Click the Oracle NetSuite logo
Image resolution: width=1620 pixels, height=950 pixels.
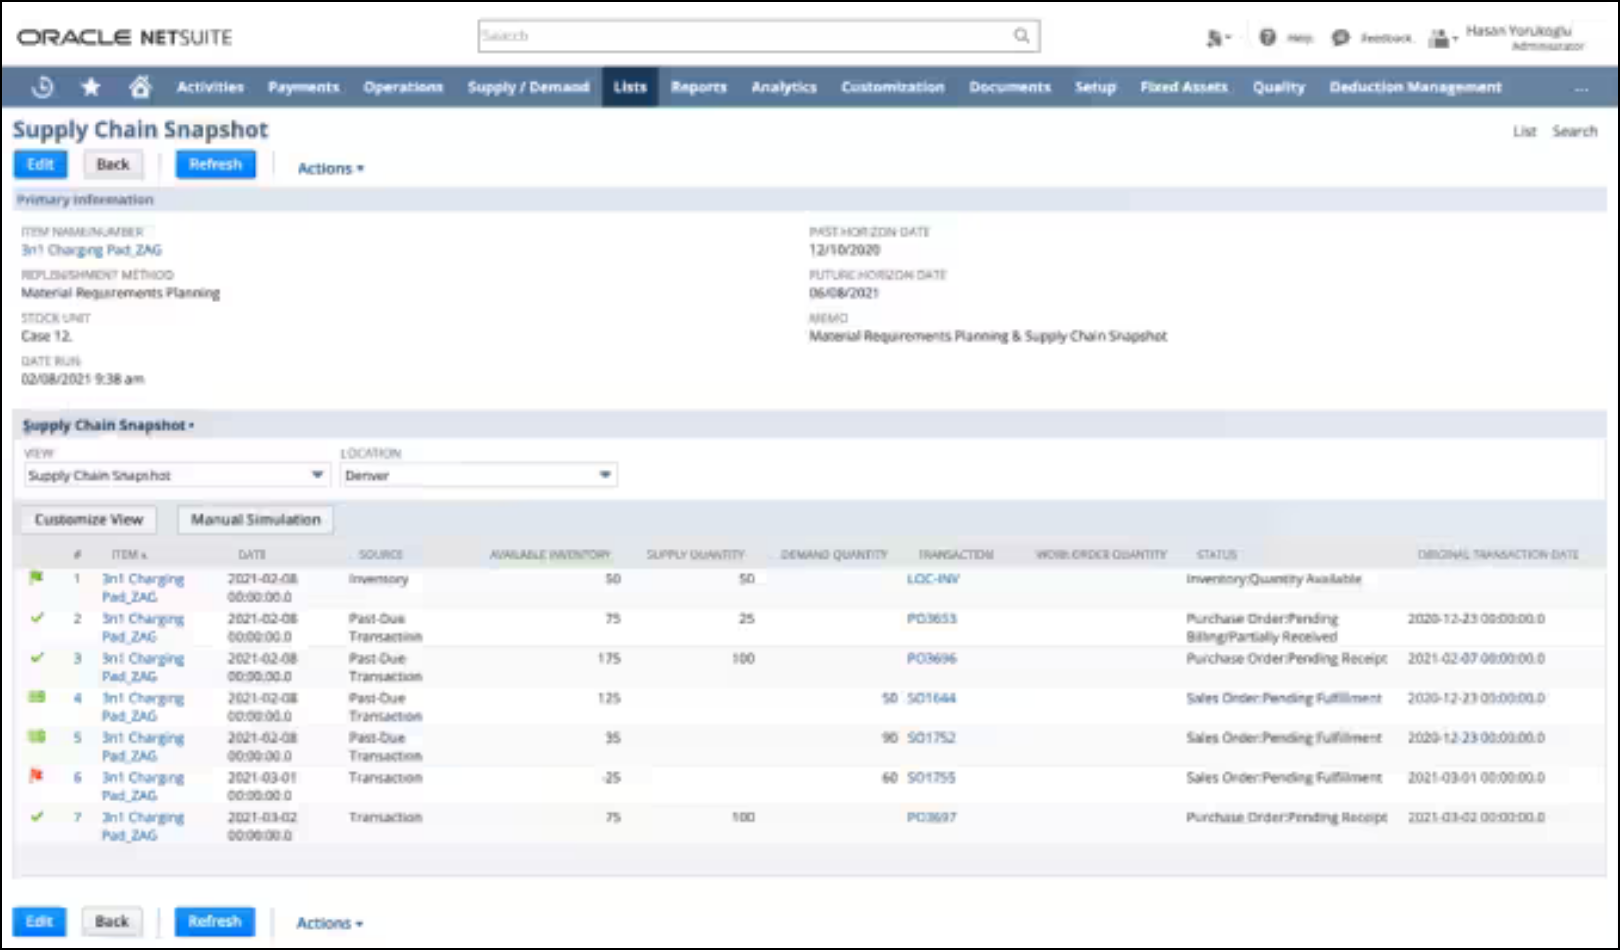[124, 37]
